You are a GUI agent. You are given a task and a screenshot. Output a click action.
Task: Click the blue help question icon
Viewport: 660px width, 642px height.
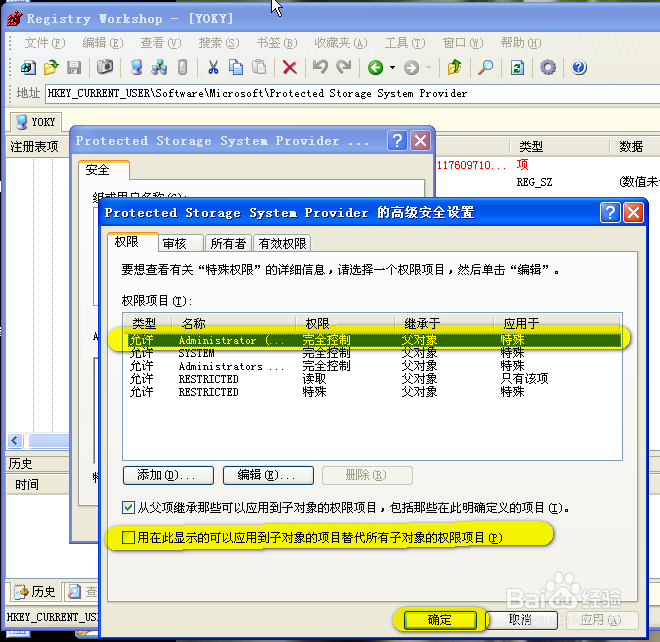(x=579, y=67)
